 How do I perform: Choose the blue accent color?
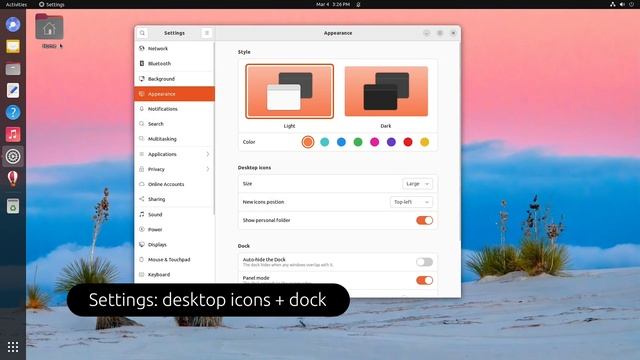(x=341, y=142)
